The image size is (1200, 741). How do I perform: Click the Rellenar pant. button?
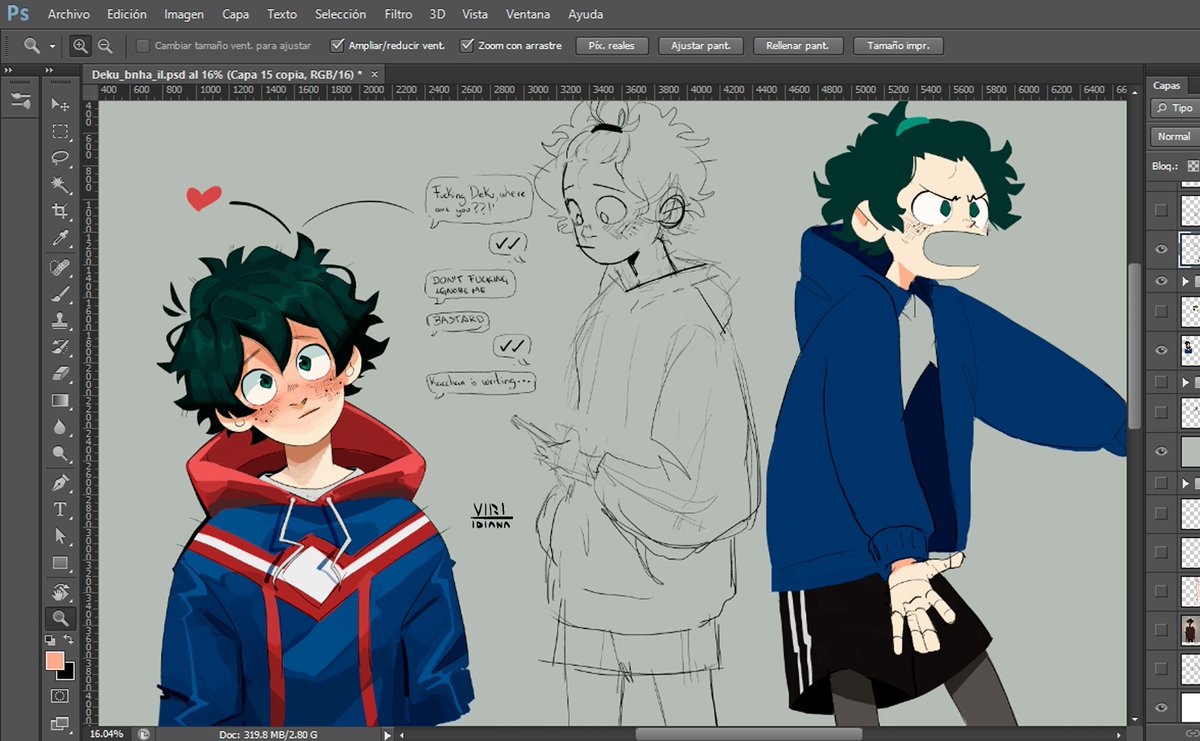(800, 46)
